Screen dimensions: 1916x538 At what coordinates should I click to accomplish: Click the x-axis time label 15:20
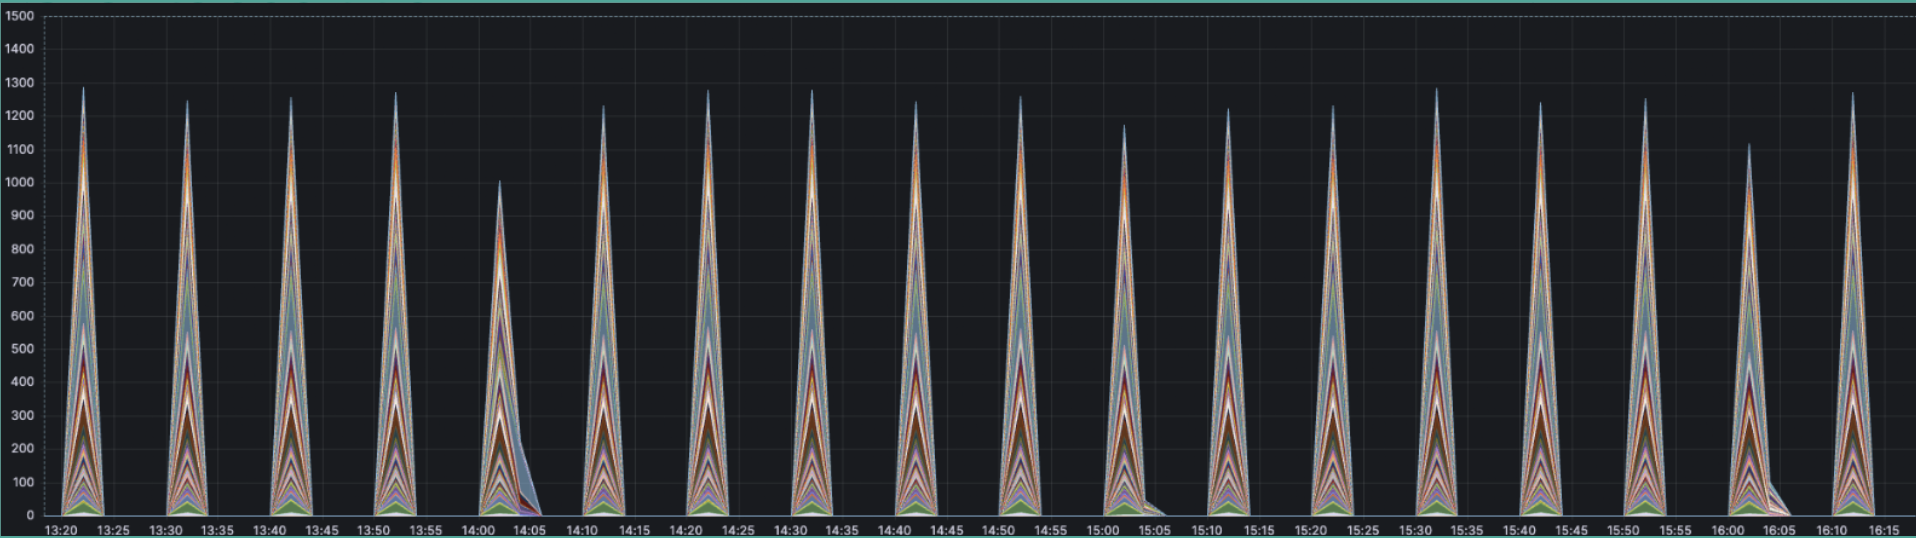1311,530
